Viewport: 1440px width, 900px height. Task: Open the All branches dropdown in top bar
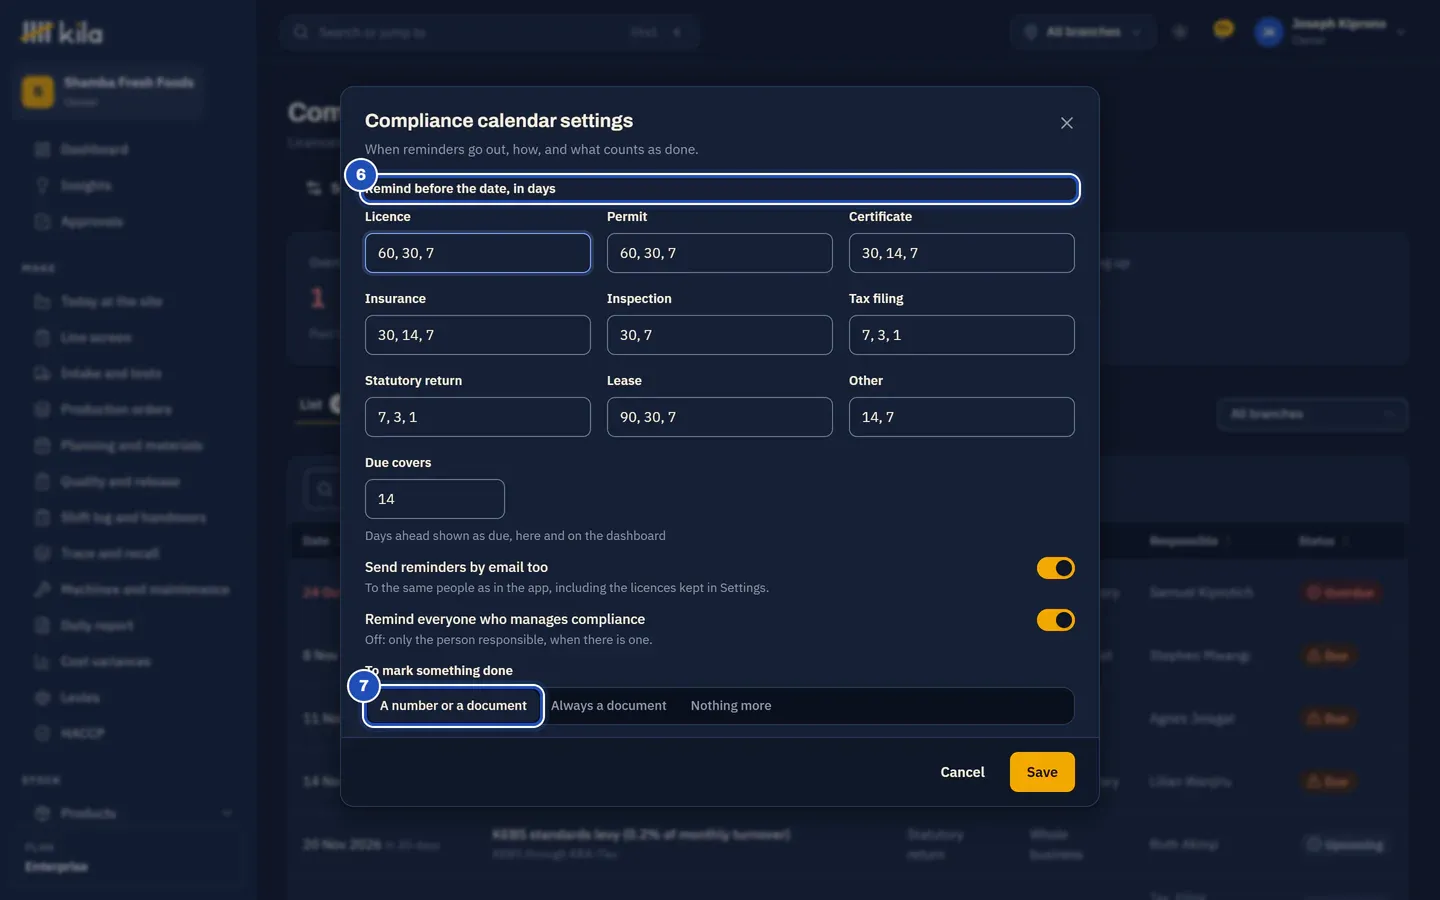1083,32
